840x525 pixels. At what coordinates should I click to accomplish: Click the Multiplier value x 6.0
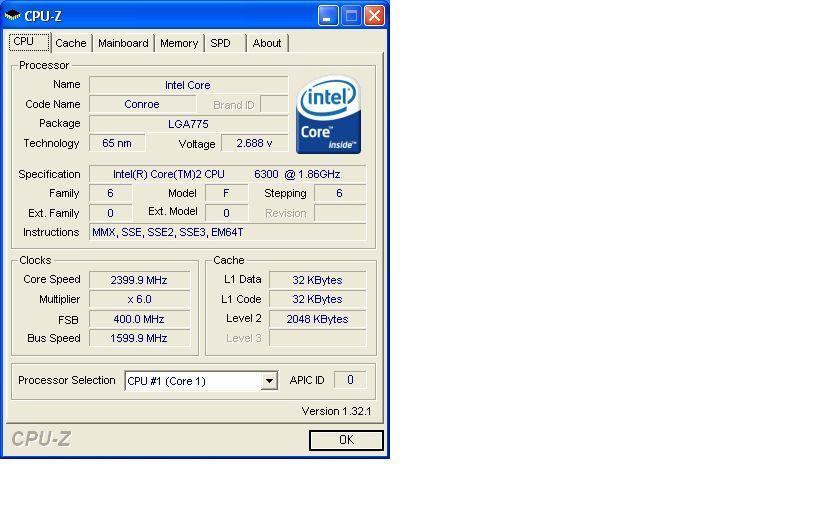coord(139,299)
